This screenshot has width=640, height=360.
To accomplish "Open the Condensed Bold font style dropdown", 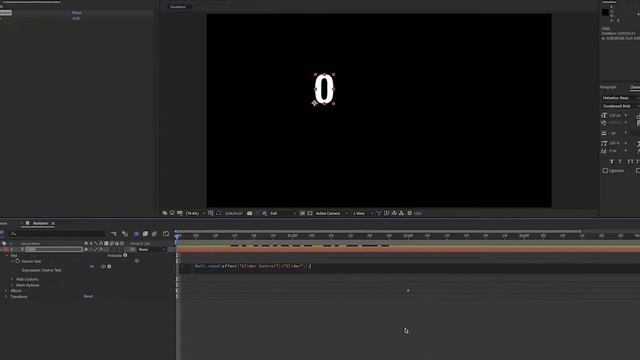I will tap(620, 106).
